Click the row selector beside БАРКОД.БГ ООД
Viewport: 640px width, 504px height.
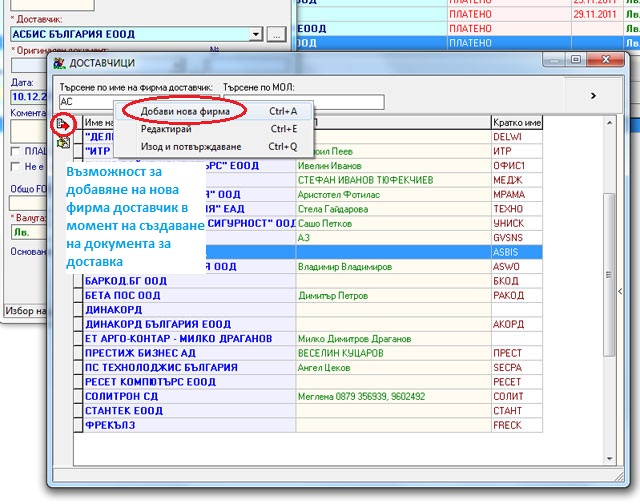[78, 281]
